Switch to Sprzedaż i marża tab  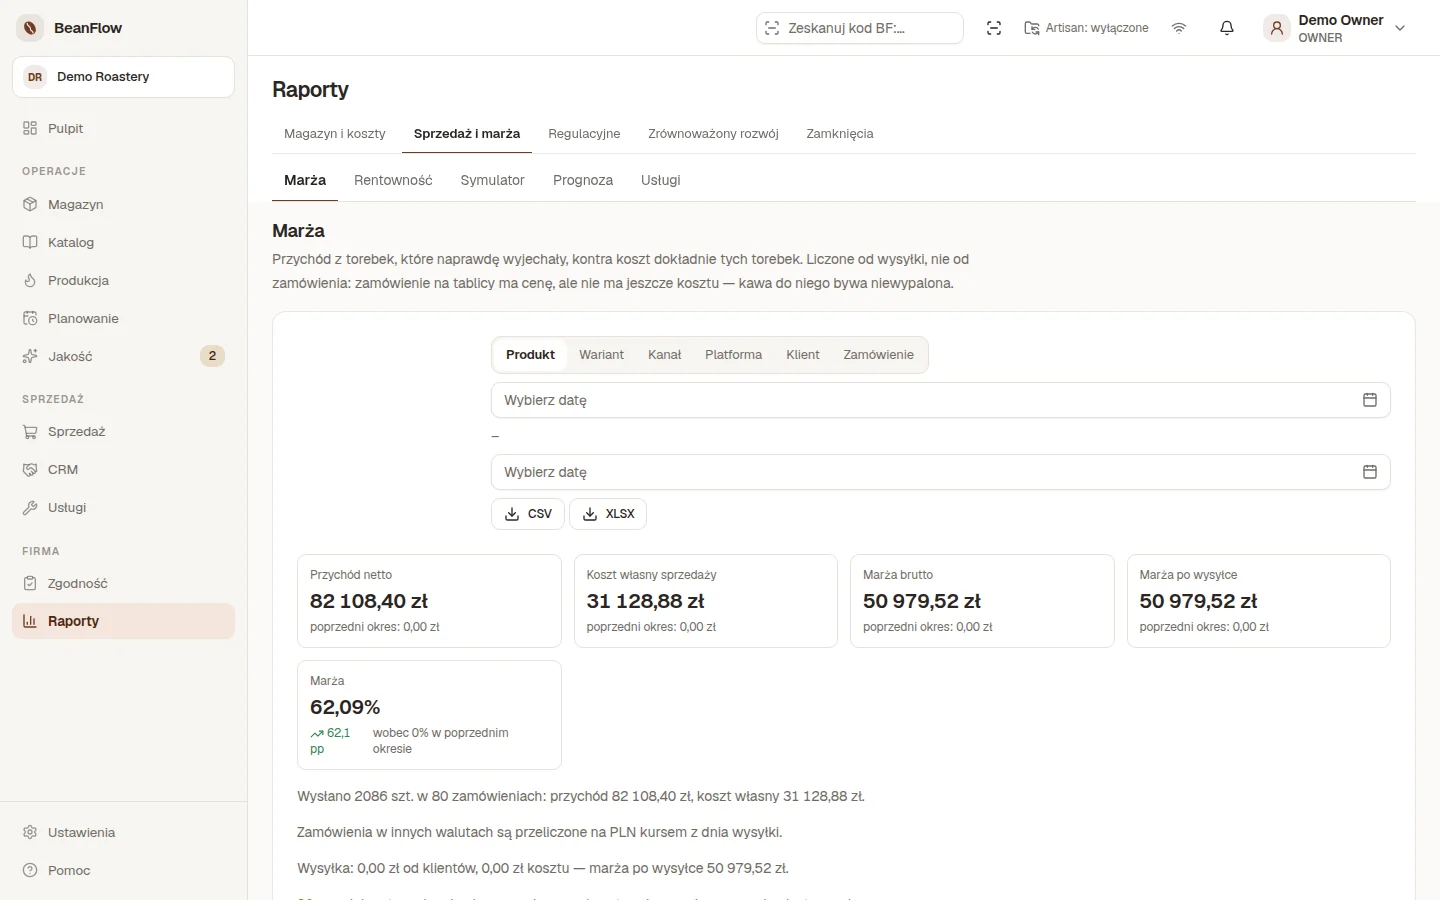(x=467, y=134)
